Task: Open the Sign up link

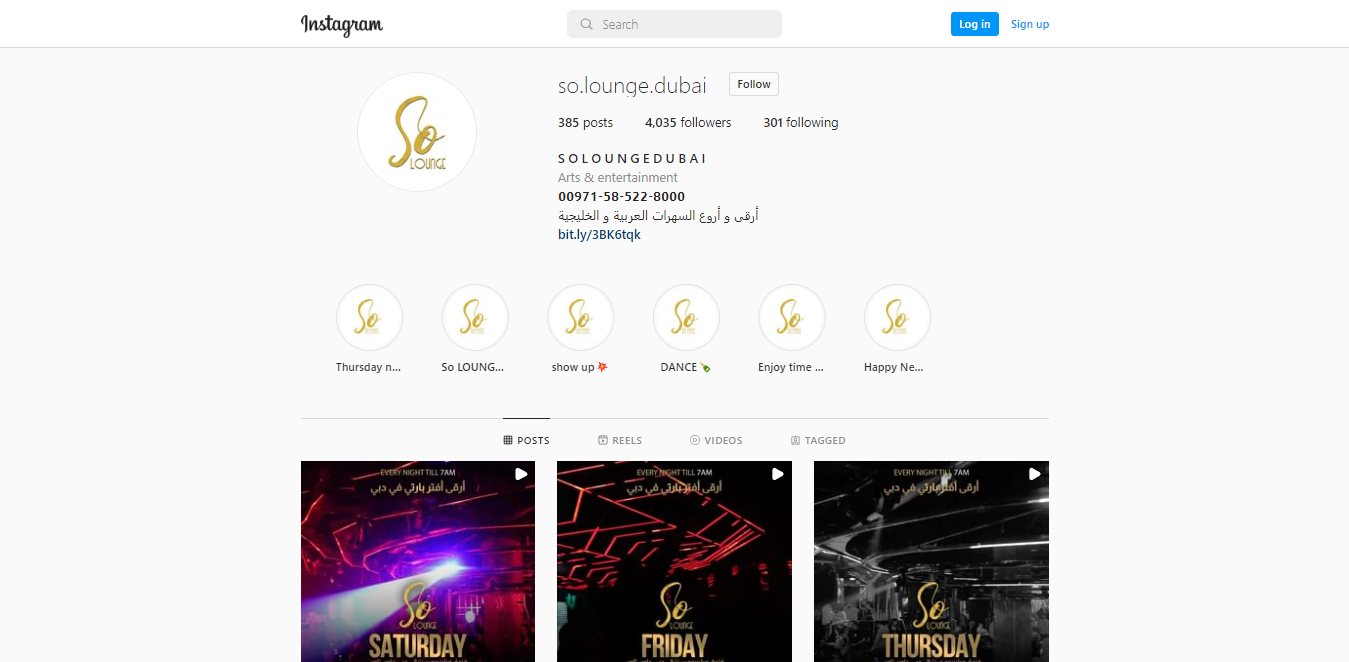Action: [x=1030, y=24]
